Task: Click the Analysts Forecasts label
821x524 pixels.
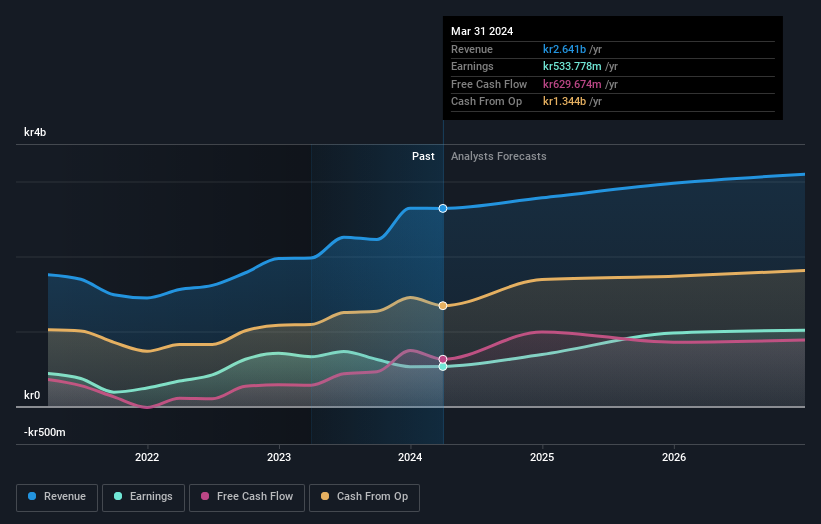Action: coord(498,157)
